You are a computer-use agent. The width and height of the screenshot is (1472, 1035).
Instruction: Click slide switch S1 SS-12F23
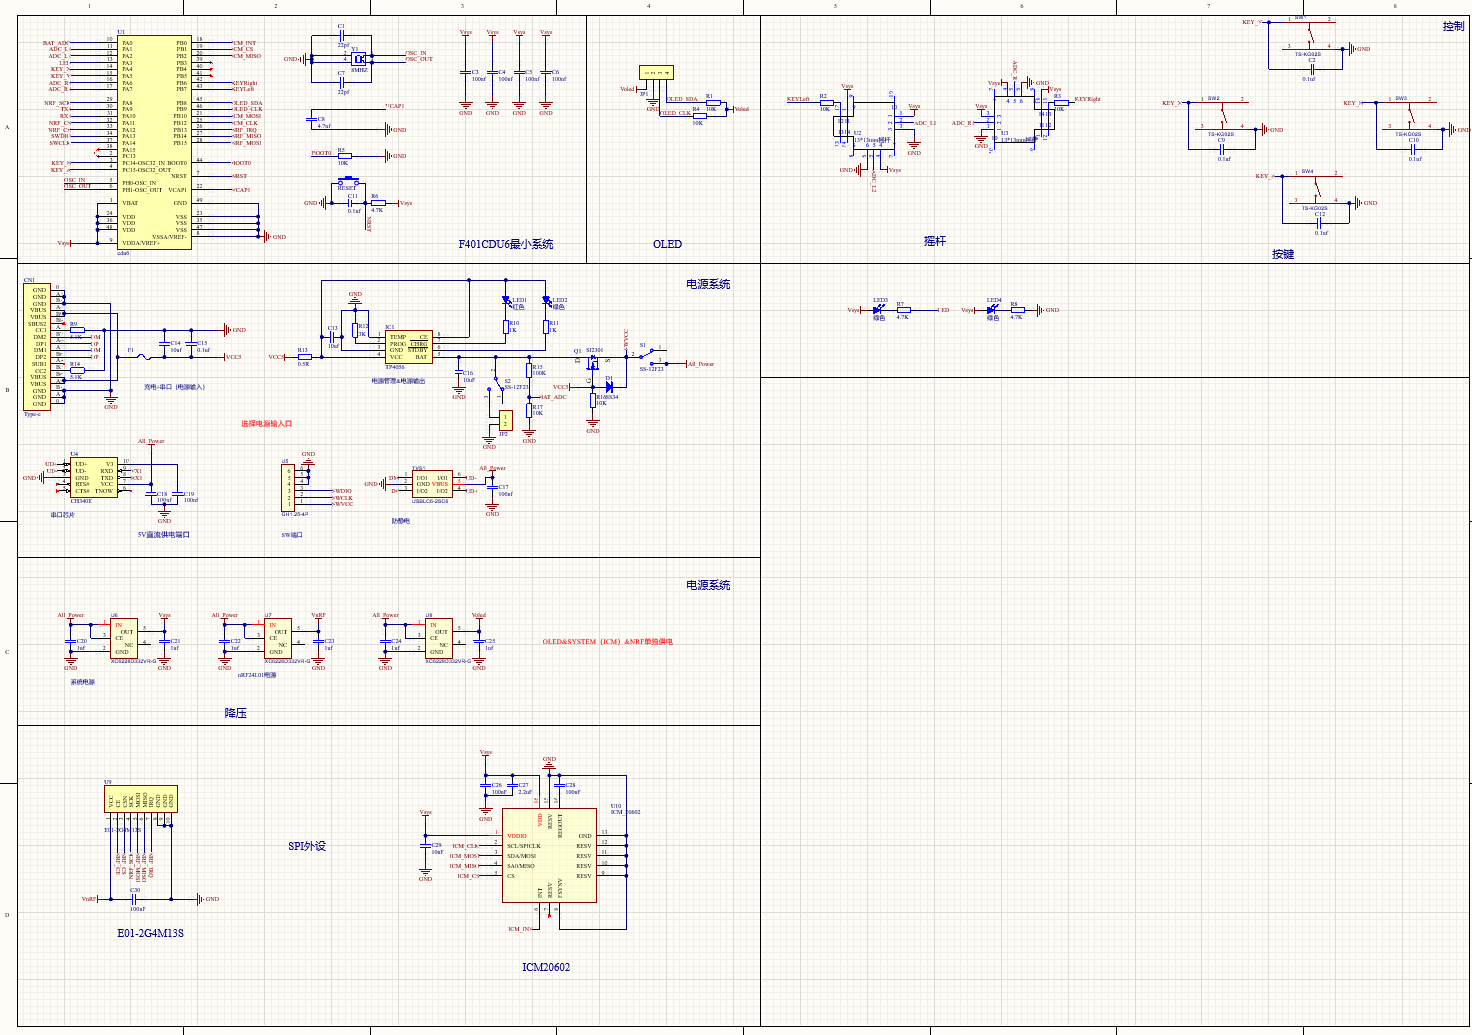click(x=651, y=356)
